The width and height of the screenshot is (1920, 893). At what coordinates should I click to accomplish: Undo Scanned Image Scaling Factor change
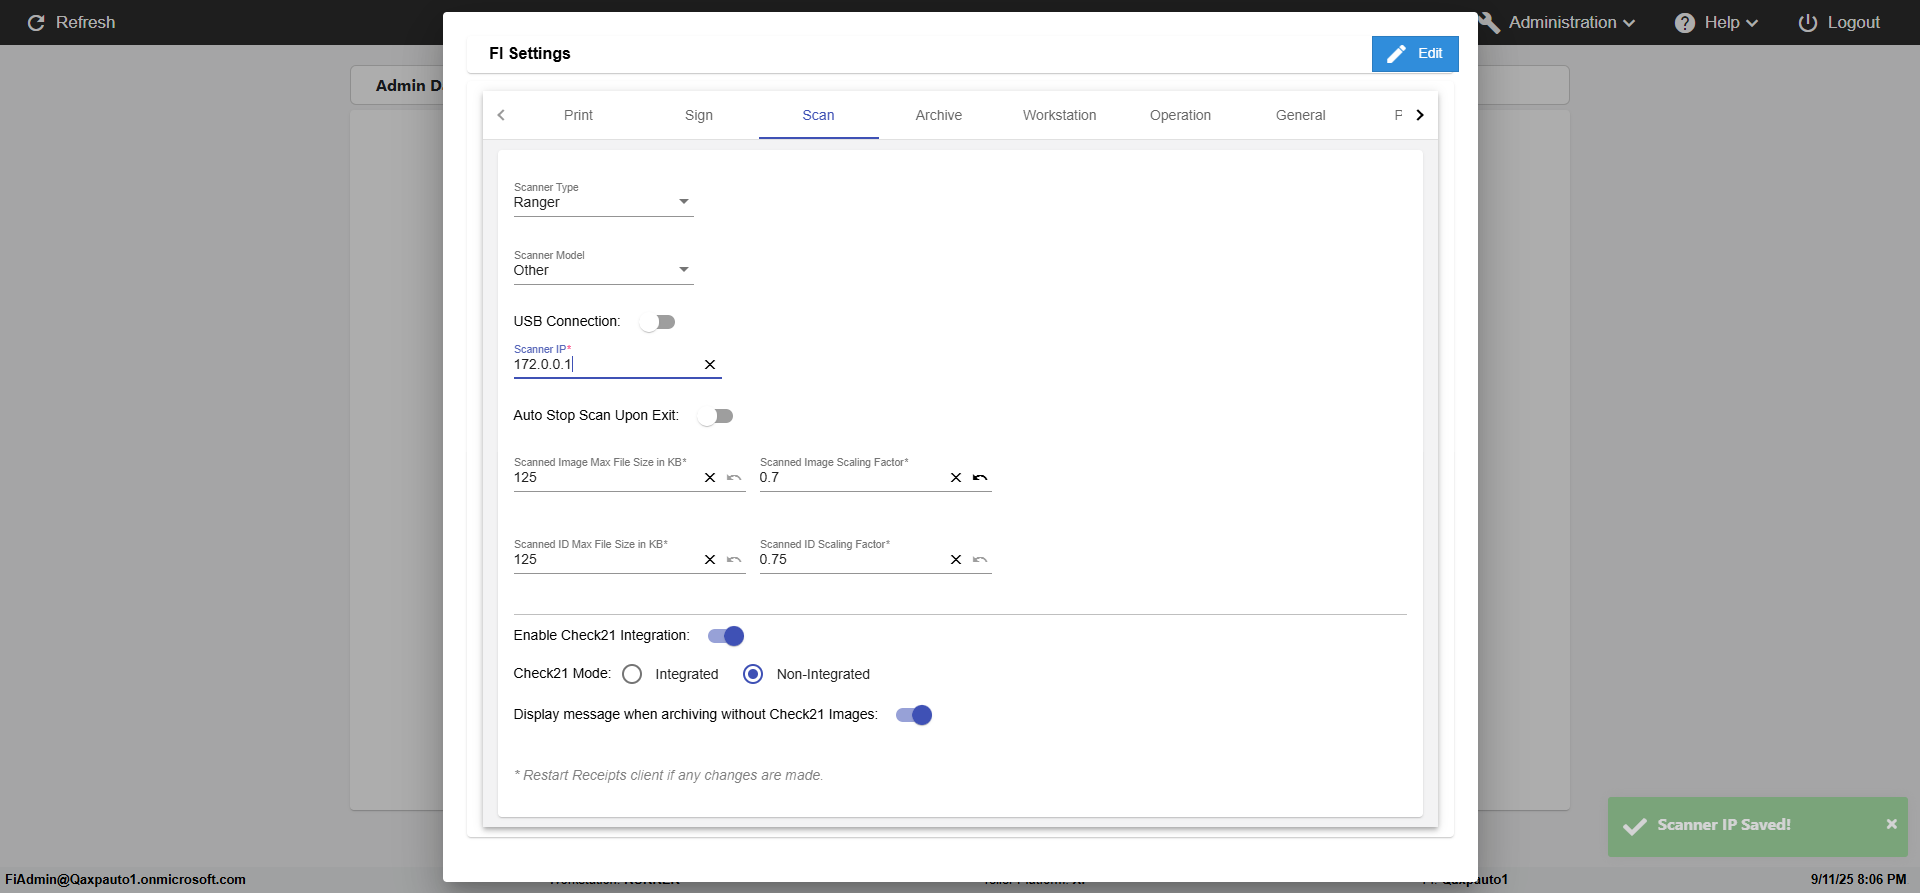tap(980, 478)
